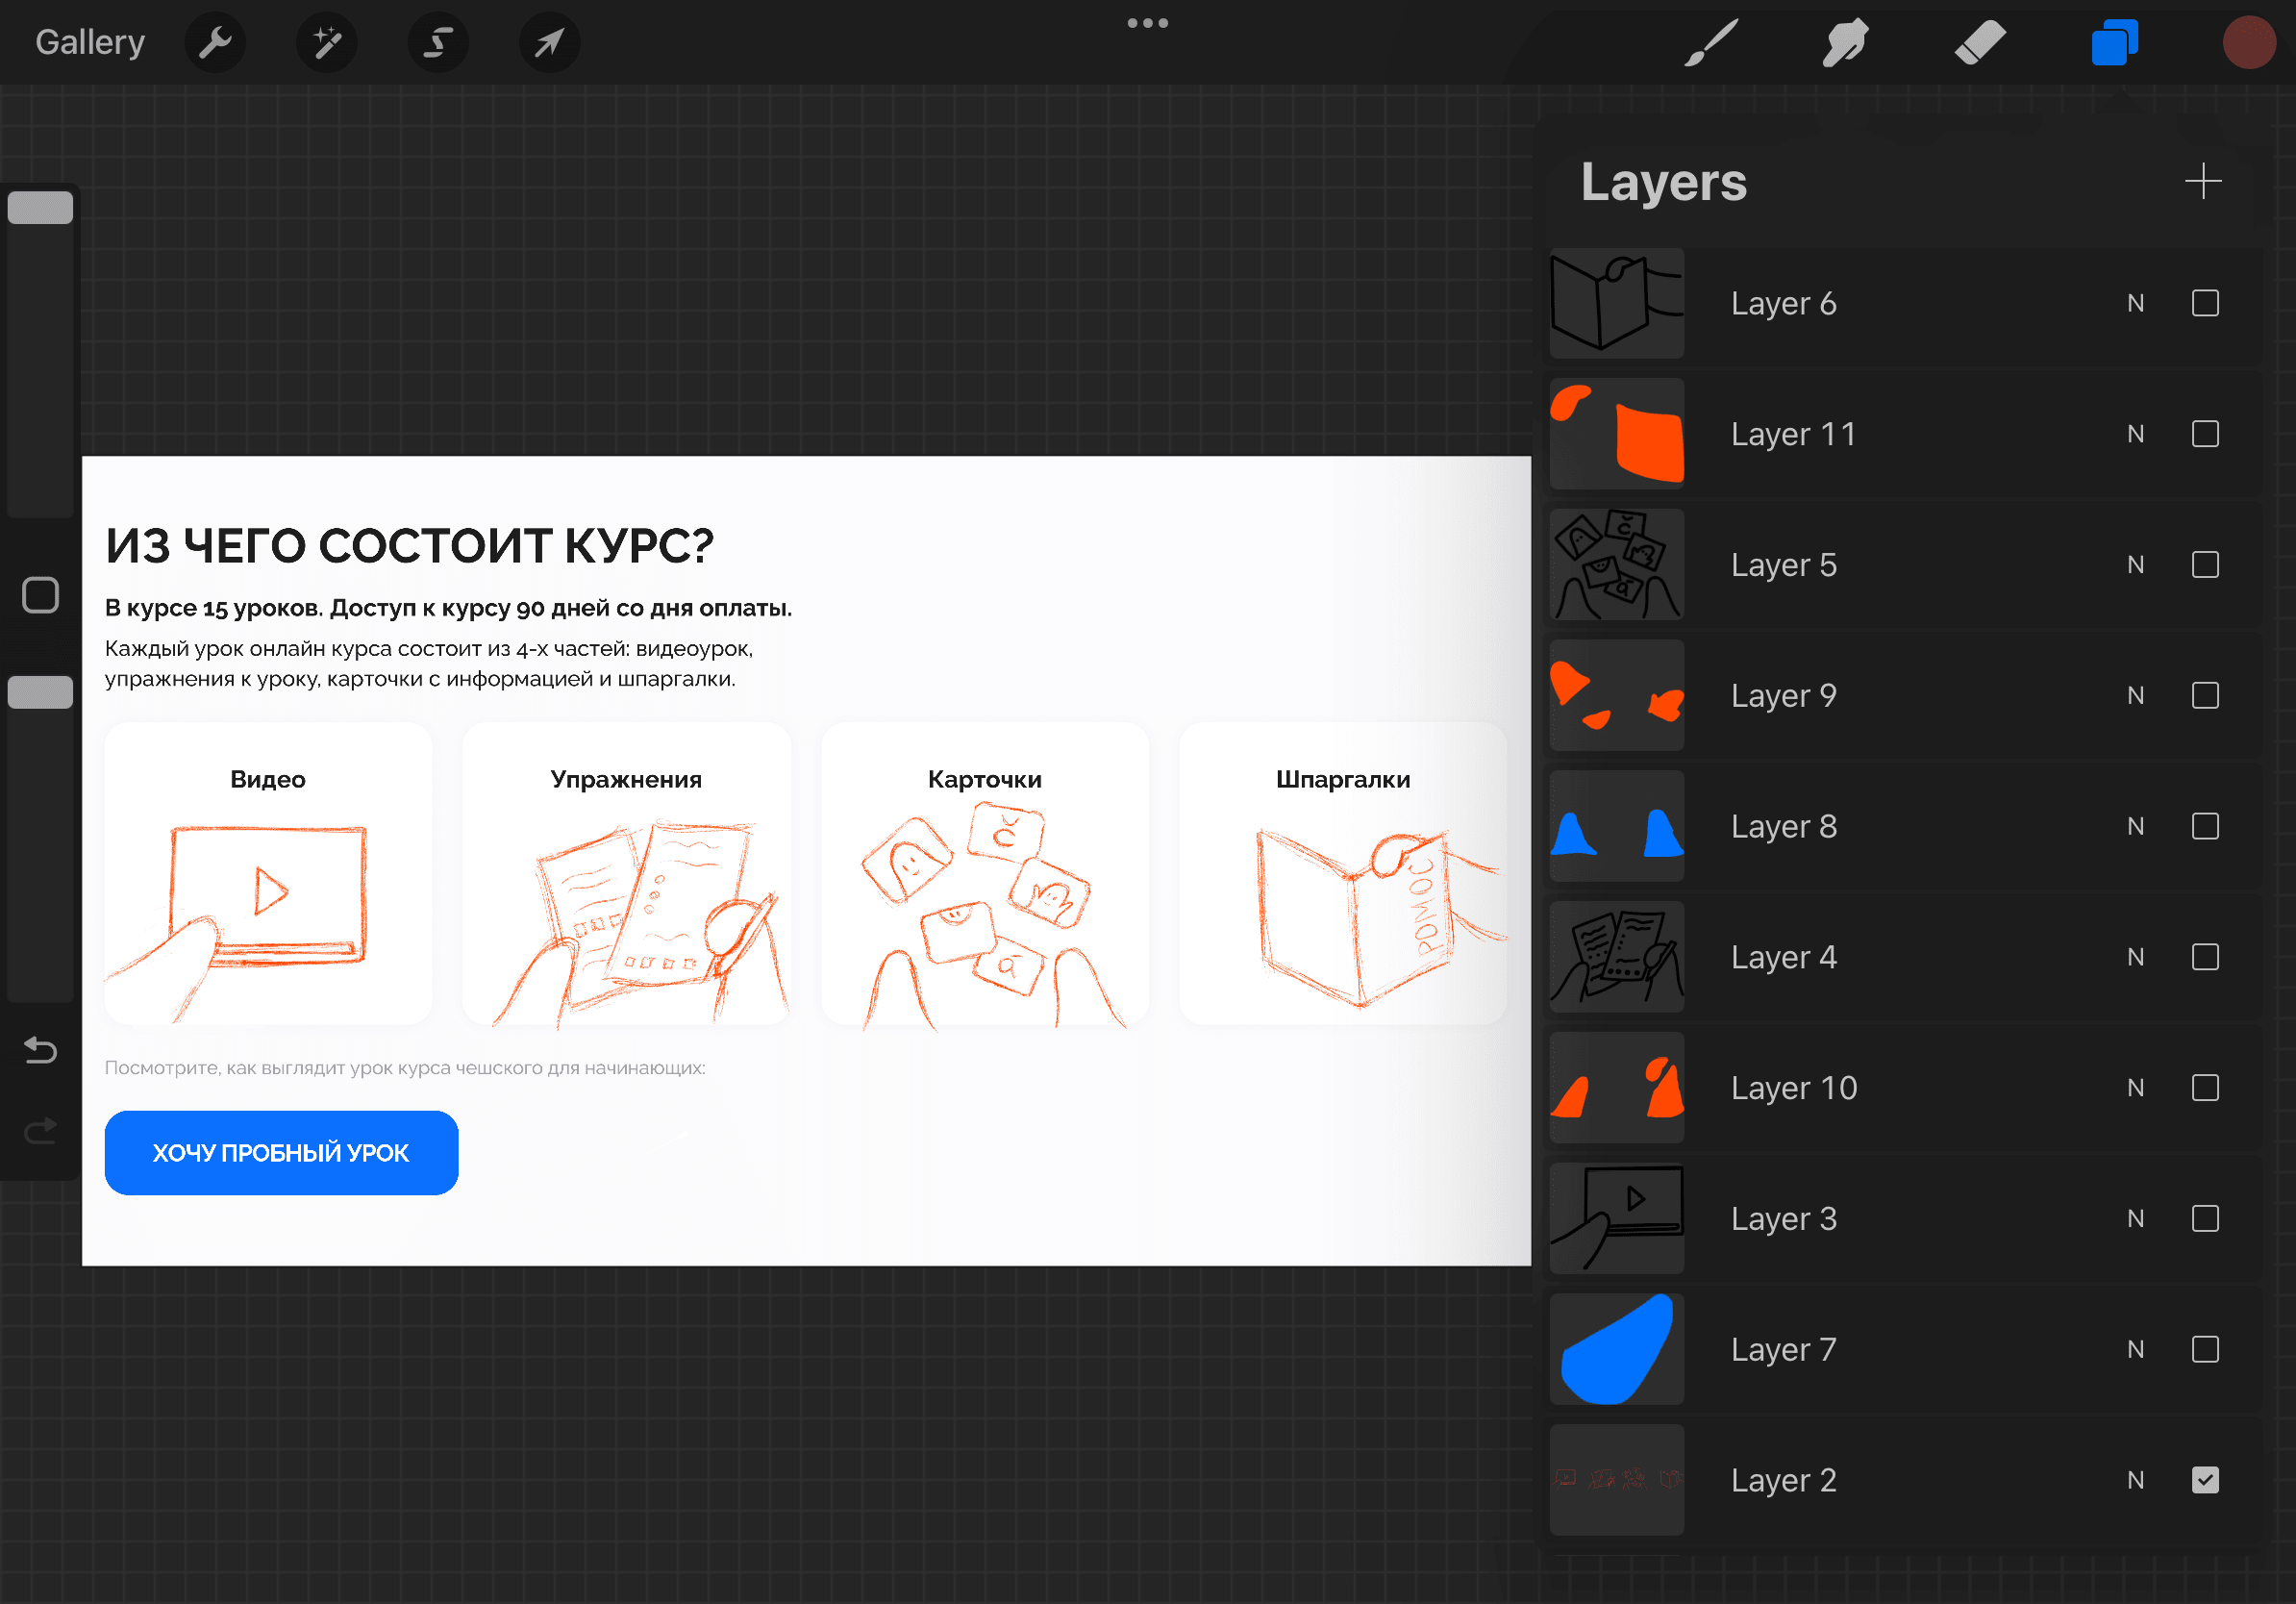The image size is (2296, 1604).
Task: Click the Упражнения card on canvas
Action: 626,873
